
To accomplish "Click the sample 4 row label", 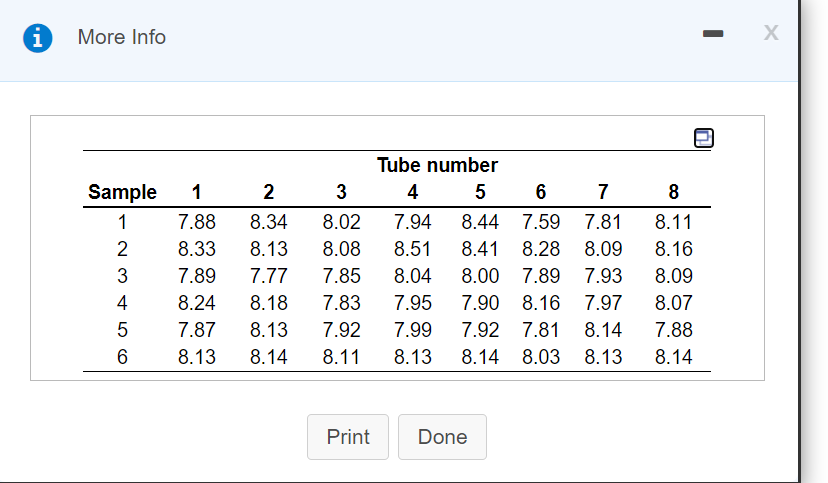I will pos(122,303).
